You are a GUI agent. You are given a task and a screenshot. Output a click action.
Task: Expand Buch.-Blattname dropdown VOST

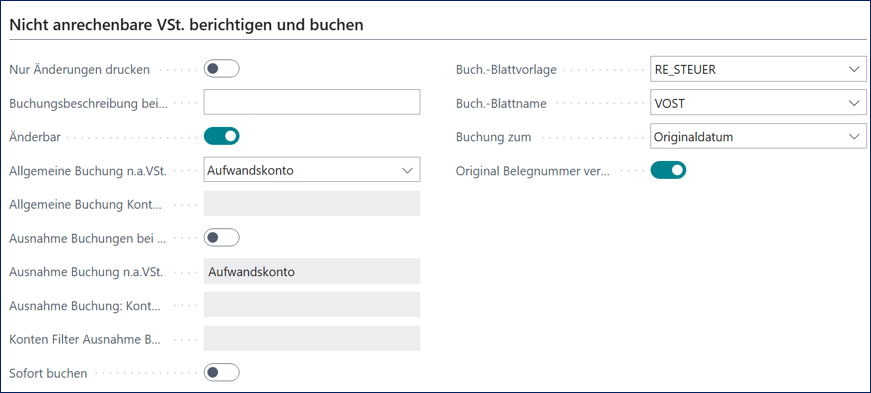[758, 103]
